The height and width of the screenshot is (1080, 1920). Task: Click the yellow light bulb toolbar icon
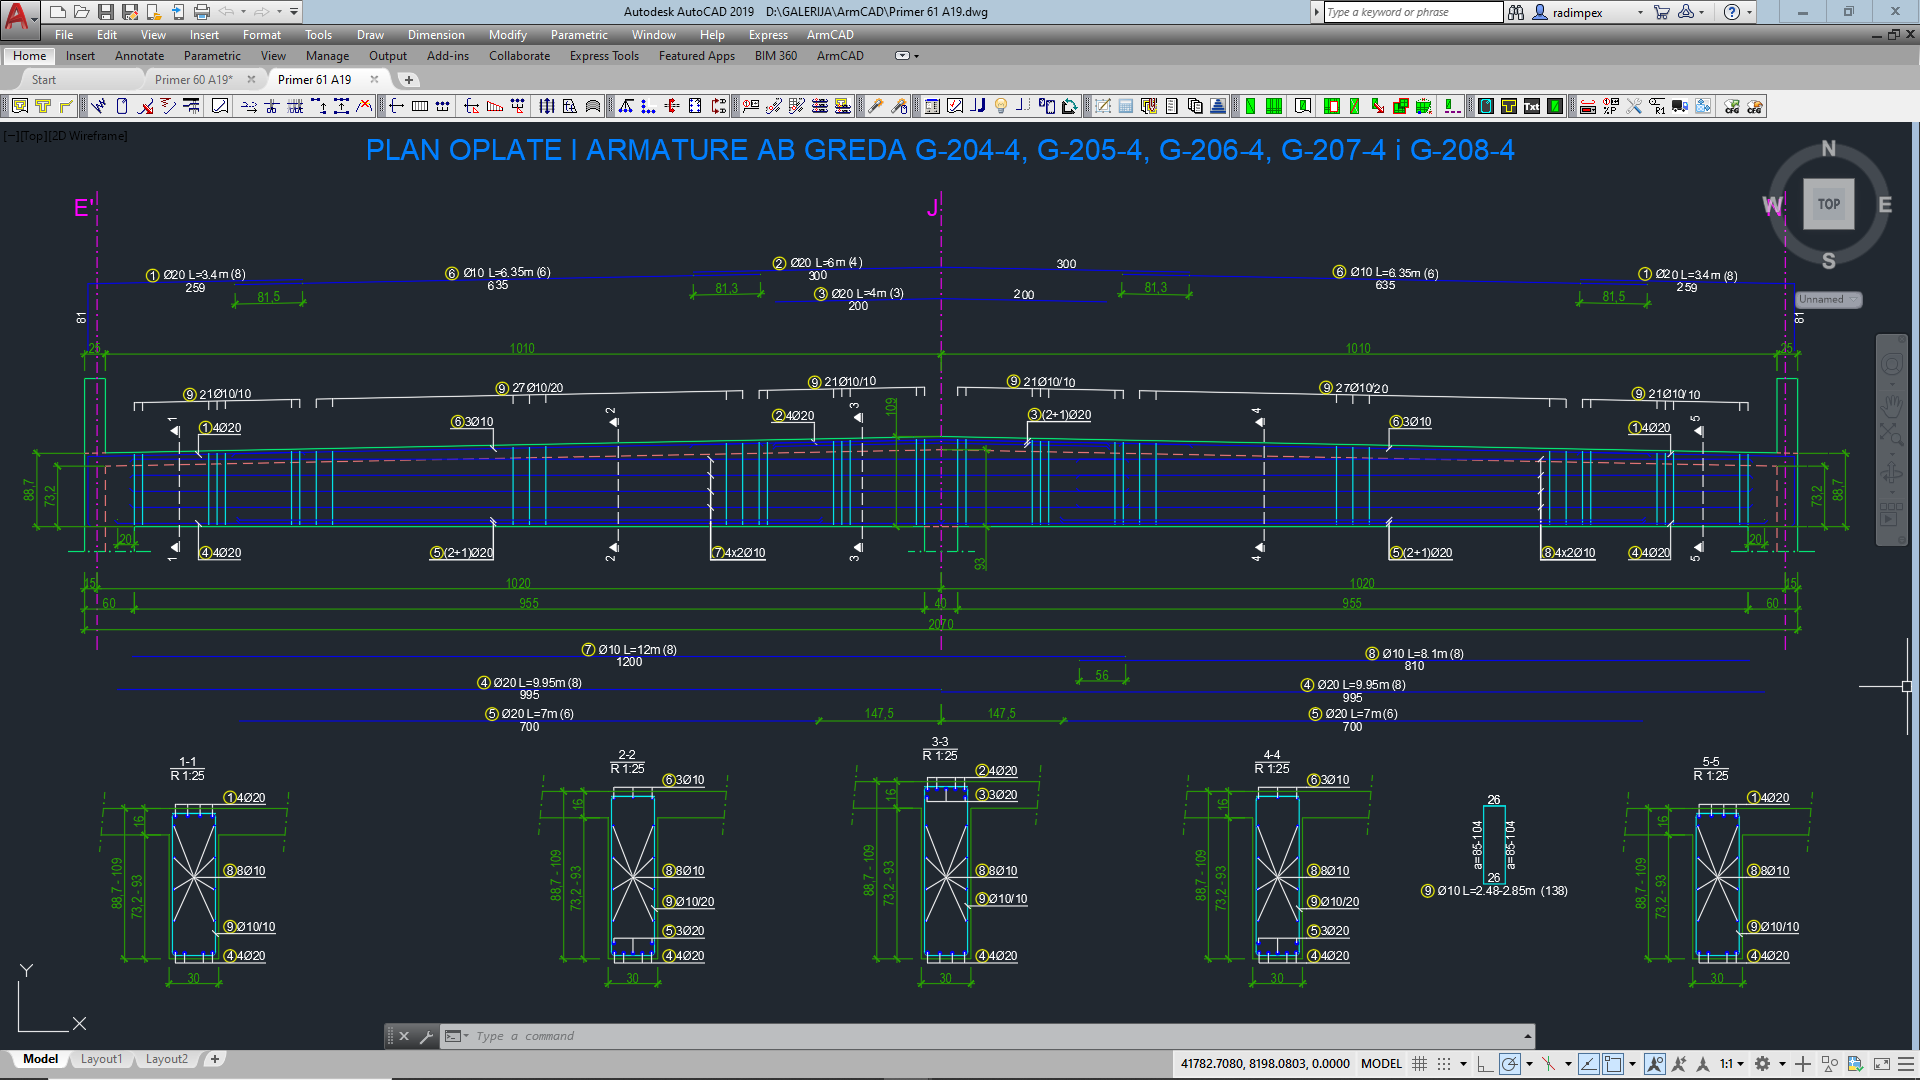[1001, 106]
